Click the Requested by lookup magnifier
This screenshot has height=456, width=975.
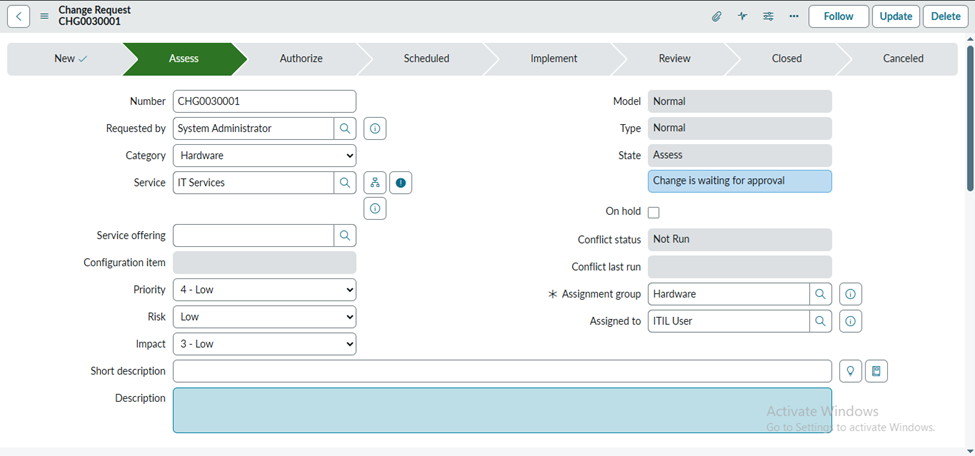click(345, 129)
